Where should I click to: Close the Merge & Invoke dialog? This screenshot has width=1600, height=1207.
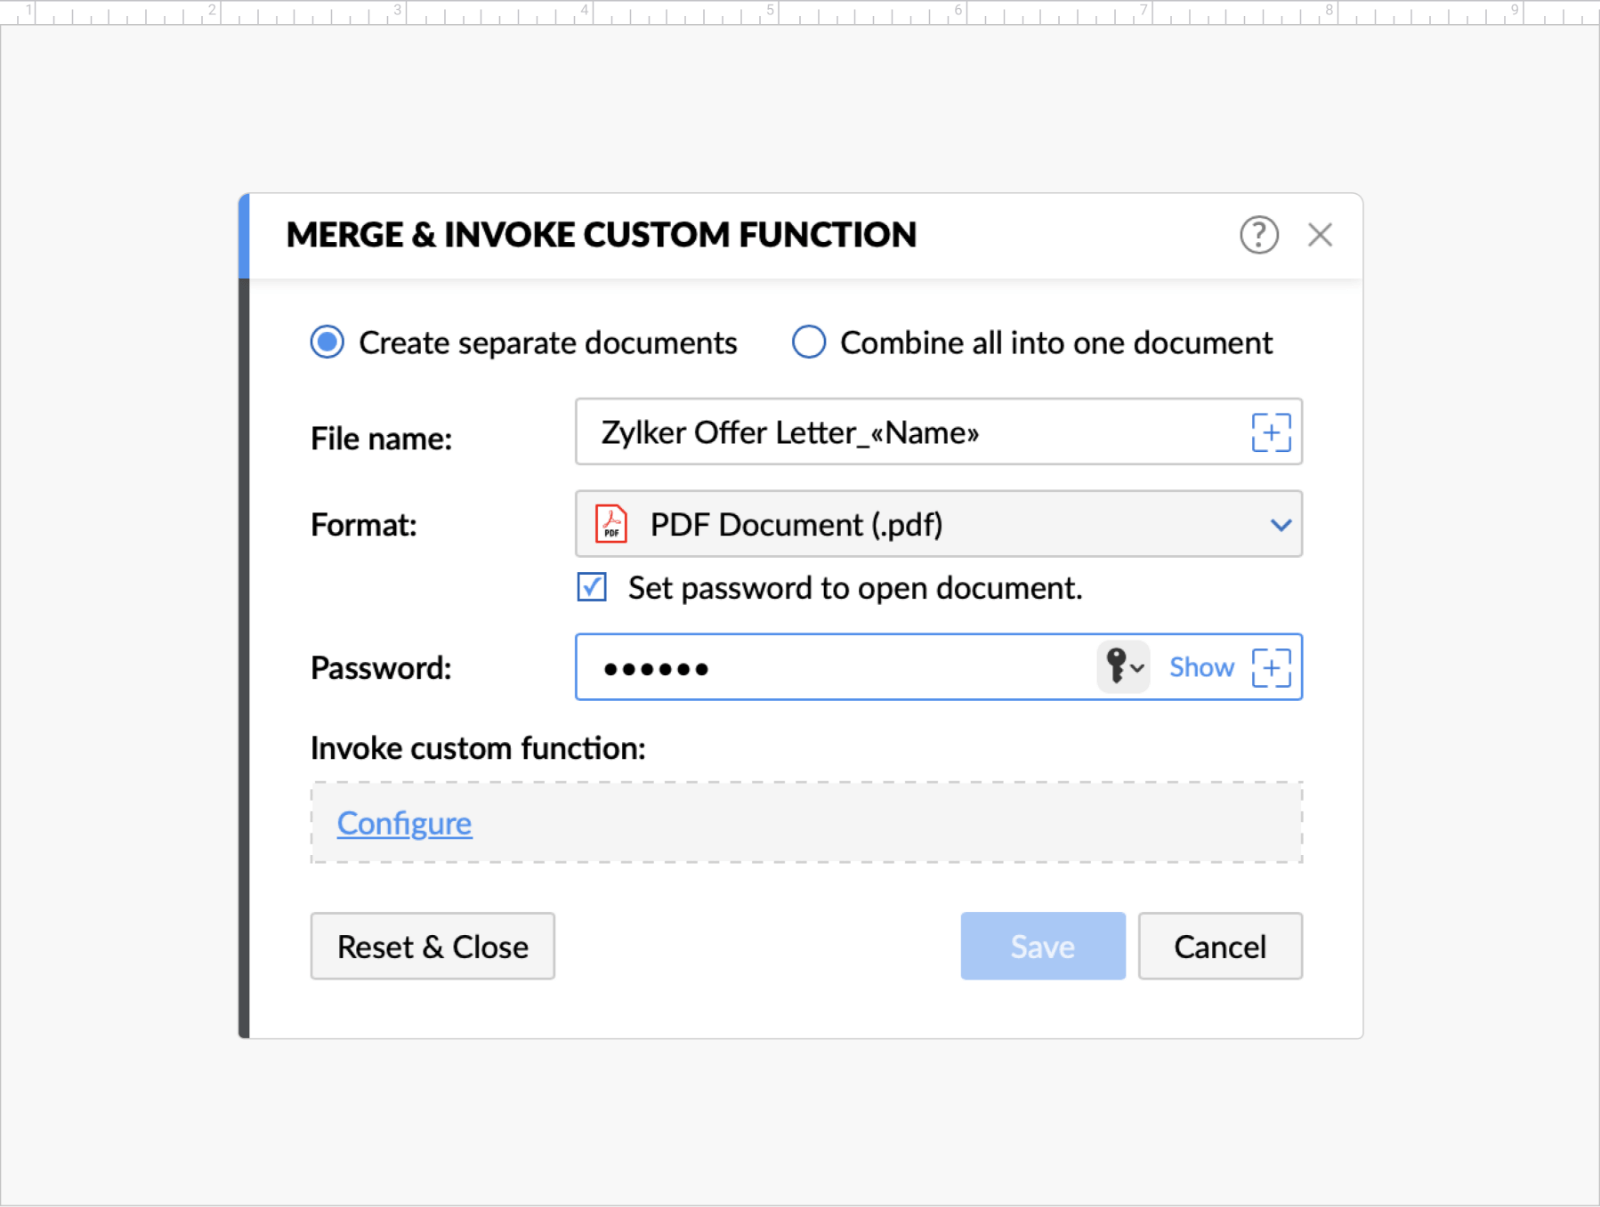(1319, 235)
